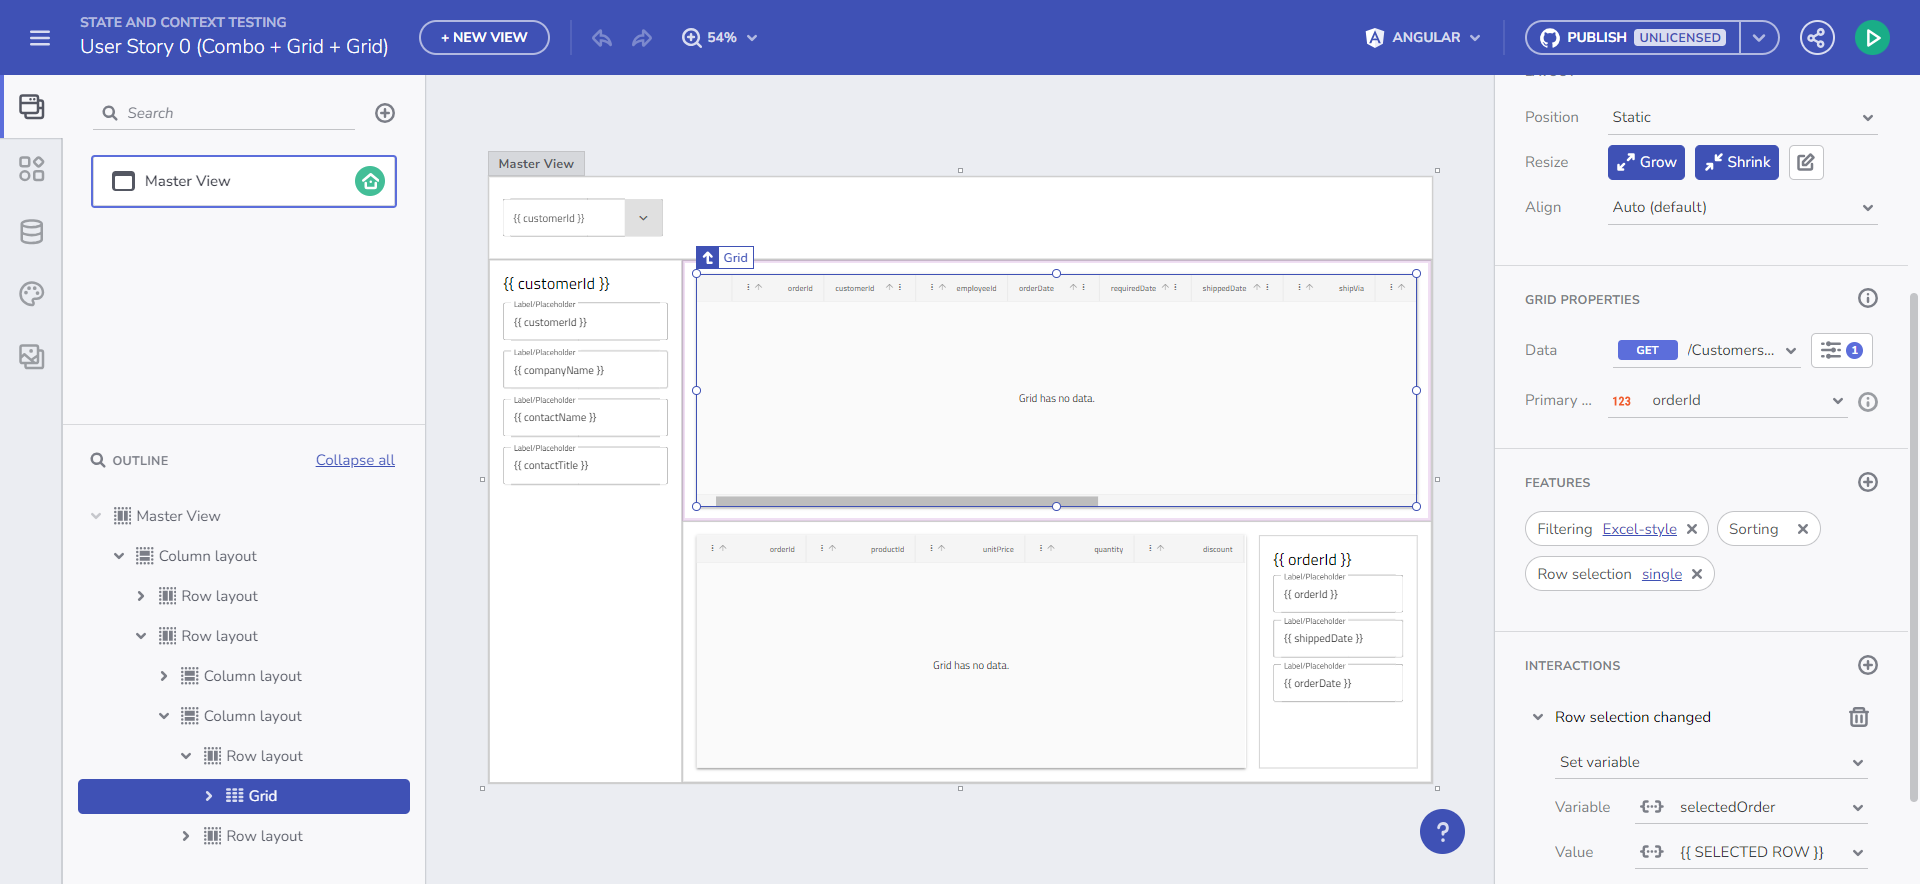Open the zoom level 54% dropdown
Screen dimensions: 1920x884
720,38
